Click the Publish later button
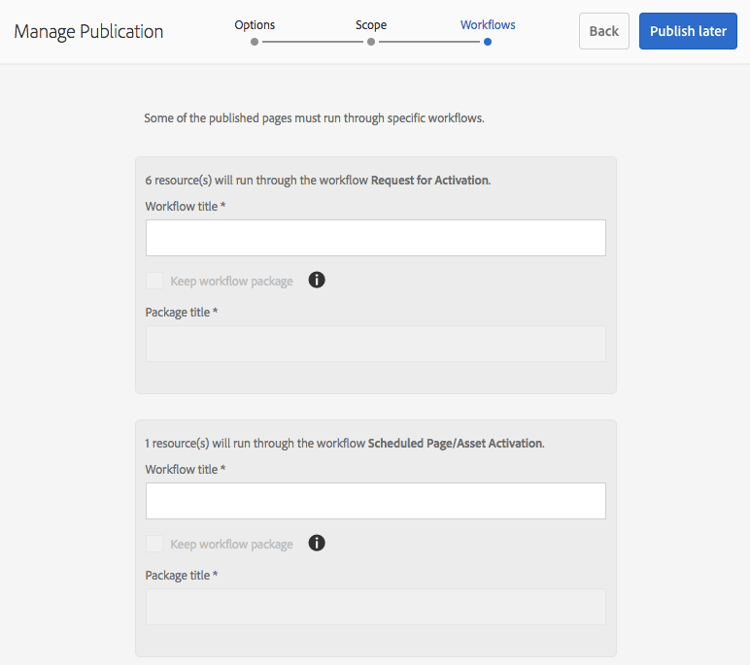 688,31
